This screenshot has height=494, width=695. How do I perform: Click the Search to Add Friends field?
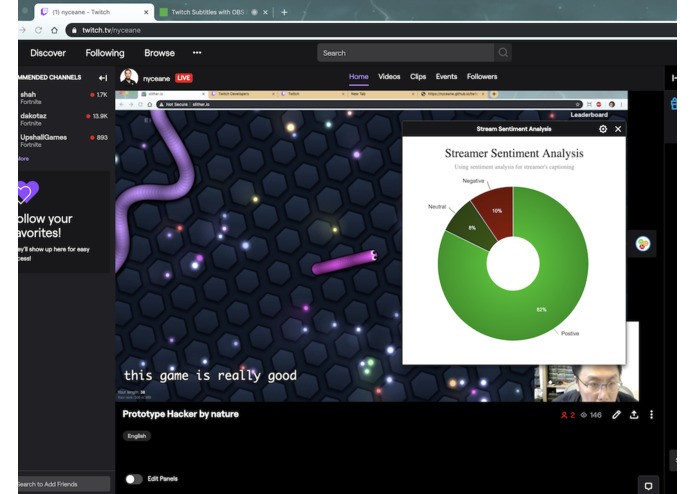point(63,484)
